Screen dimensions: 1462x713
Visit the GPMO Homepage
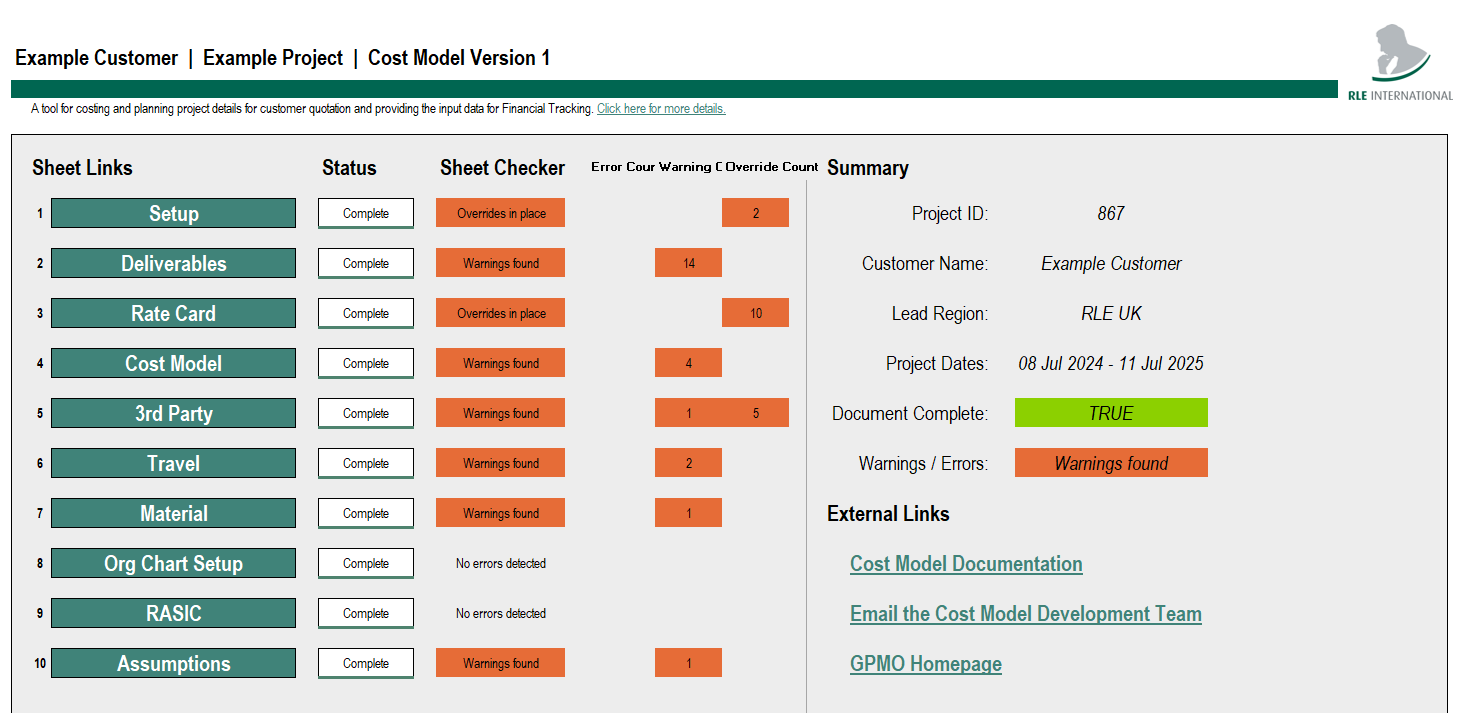925,663
